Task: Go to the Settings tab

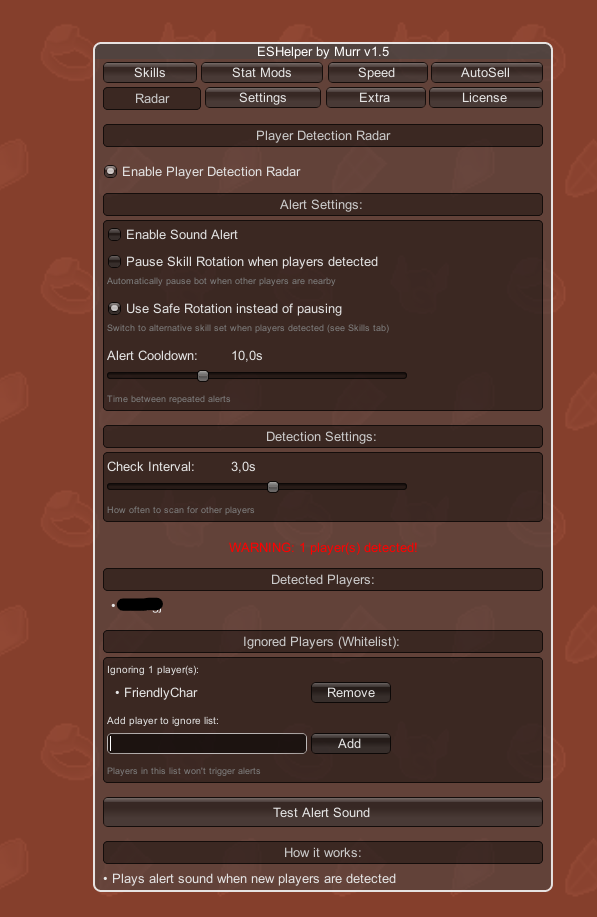Action: coord(263,98)
